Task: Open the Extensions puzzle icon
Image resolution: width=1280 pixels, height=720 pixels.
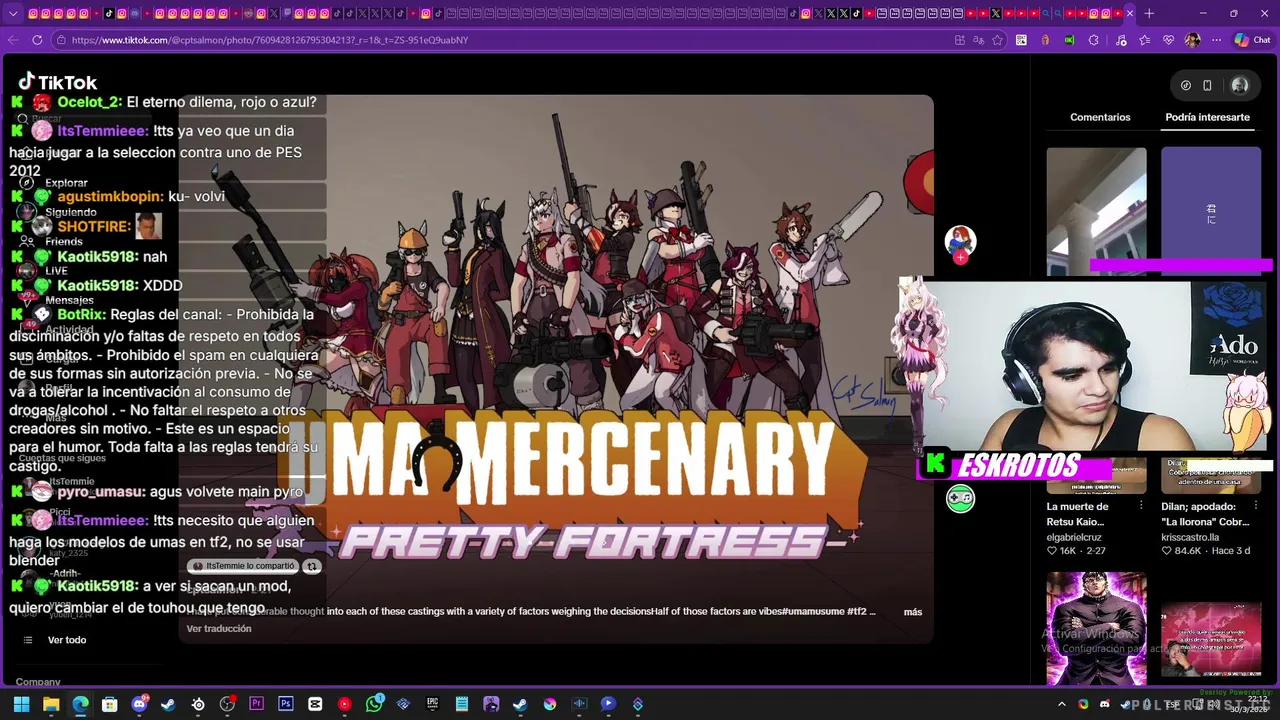Action: [1094, 40]
